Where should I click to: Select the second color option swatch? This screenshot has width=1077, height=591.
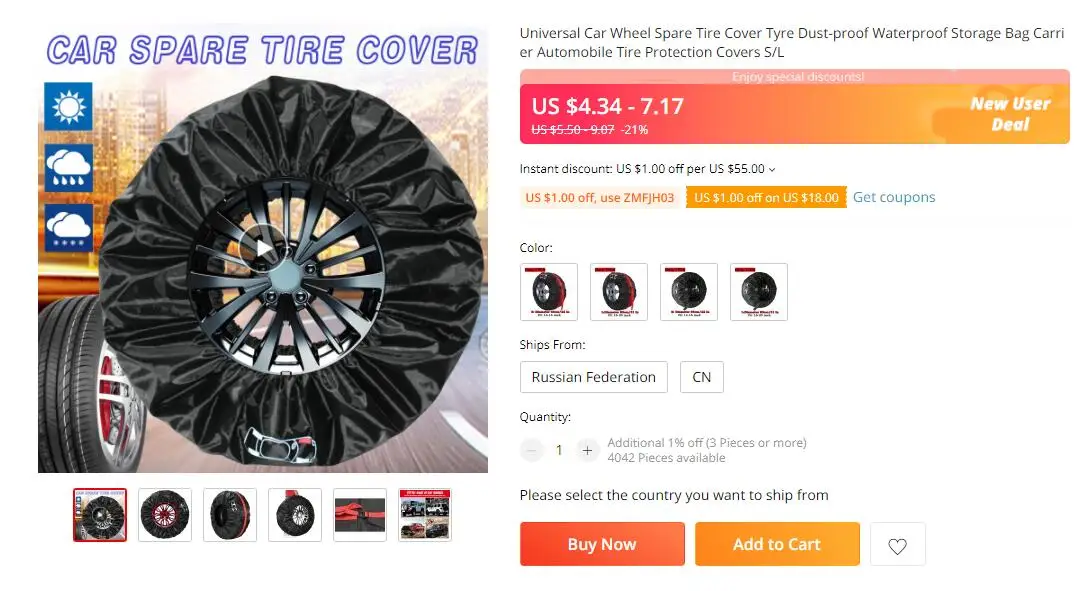(619, 291)
